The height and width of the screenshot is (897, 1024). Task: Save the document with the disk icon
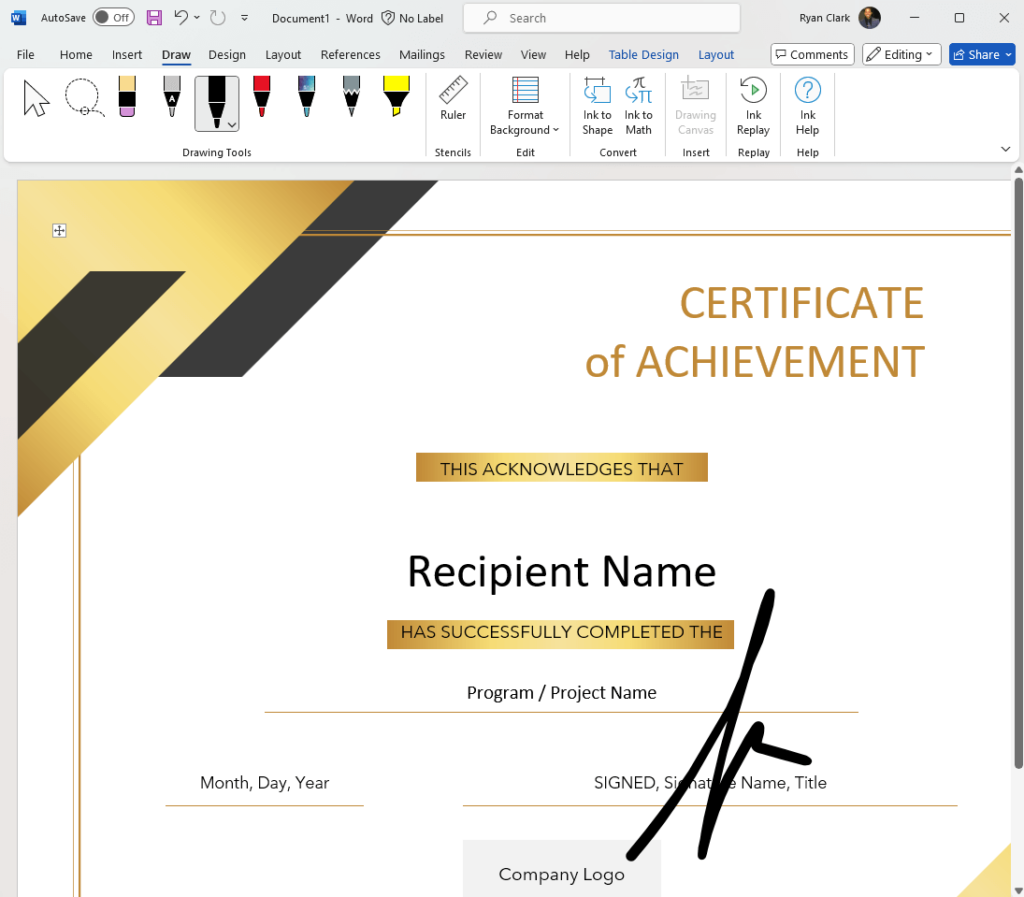click(x=154, y=18)
